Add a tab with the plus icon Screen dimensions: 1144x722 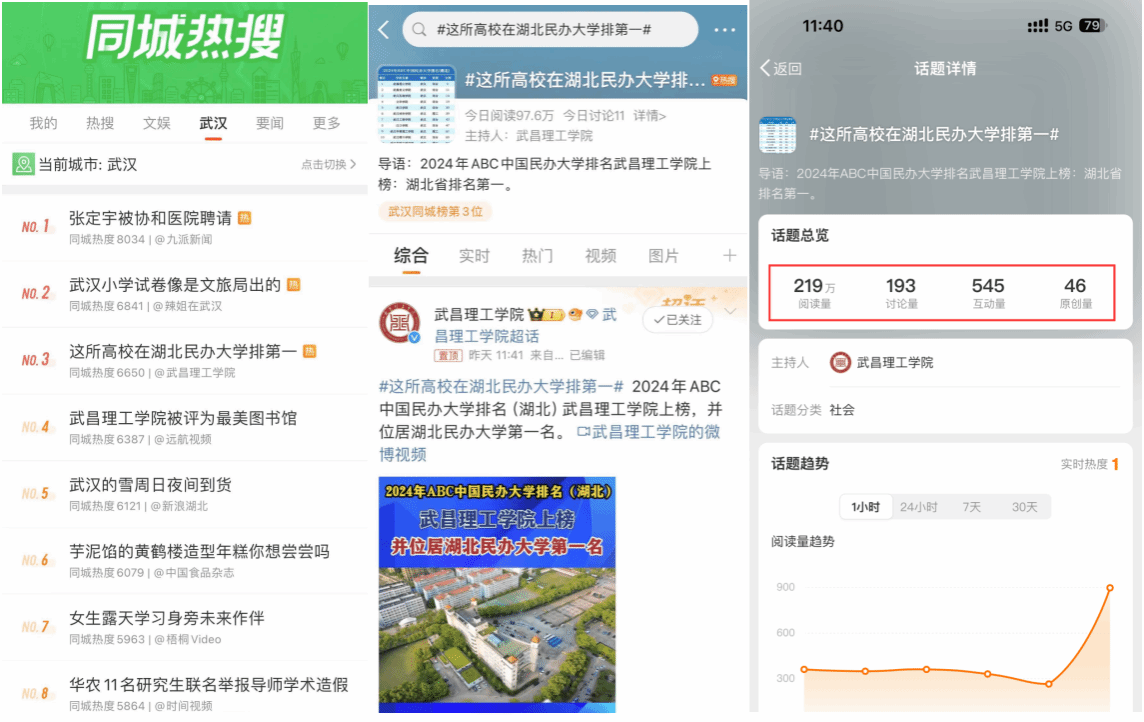pos(730,255)
